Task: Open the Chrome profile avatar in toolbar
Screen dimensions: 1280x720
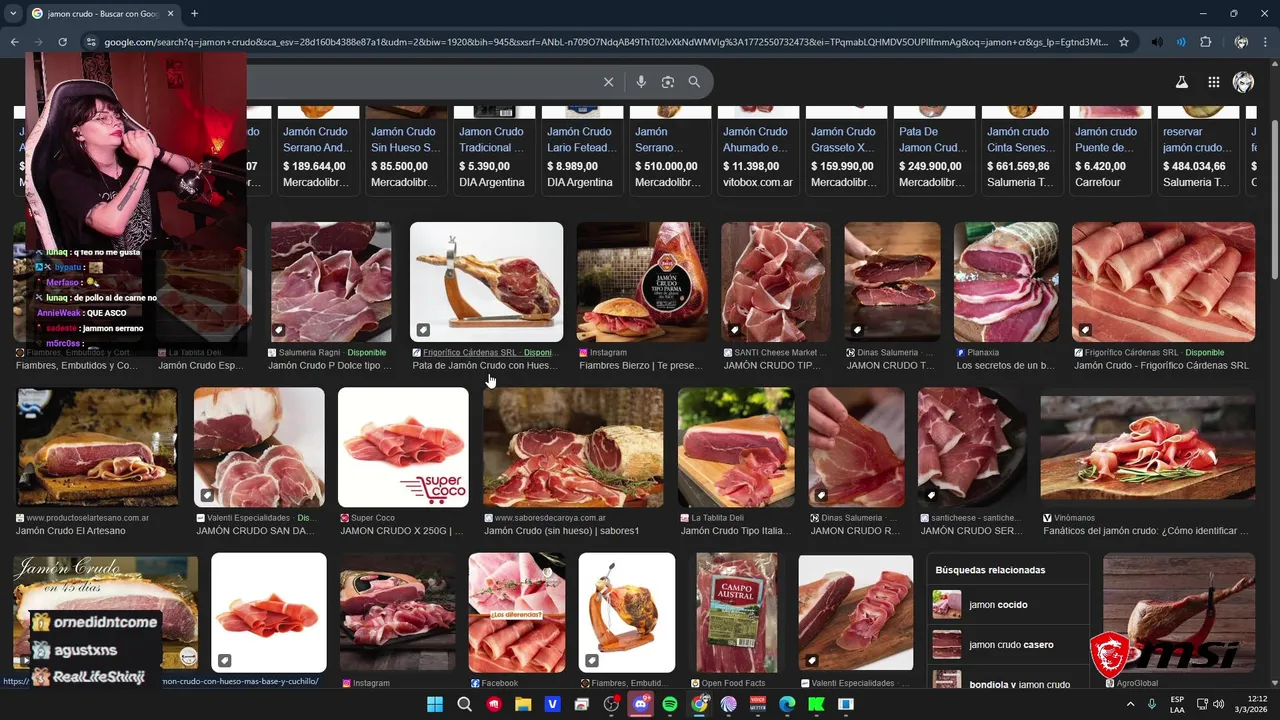Action: tap(1241, 42)
